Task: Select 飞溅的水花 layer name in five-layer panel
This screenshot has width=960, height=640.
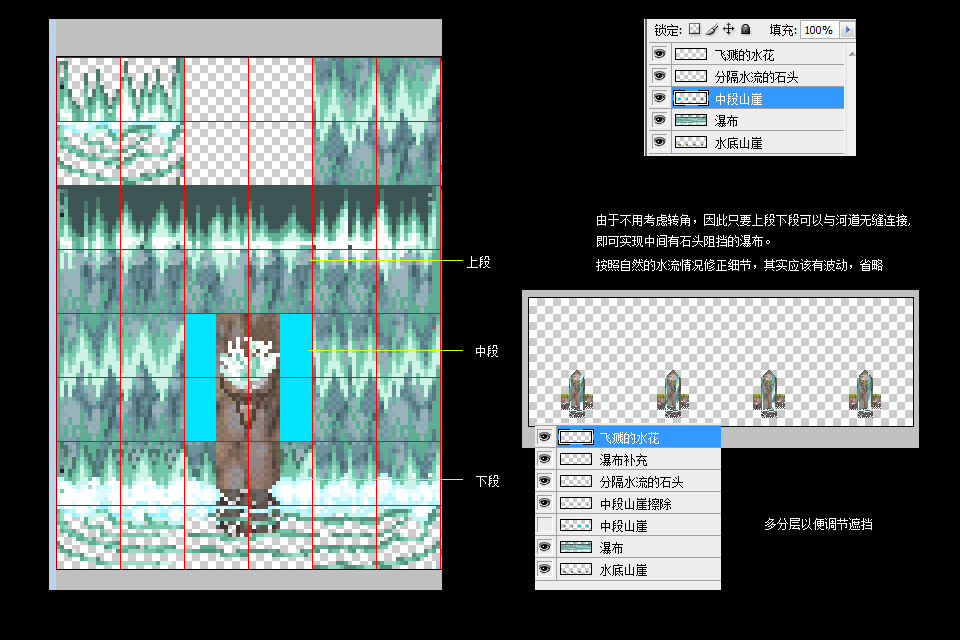Action: 744,55
